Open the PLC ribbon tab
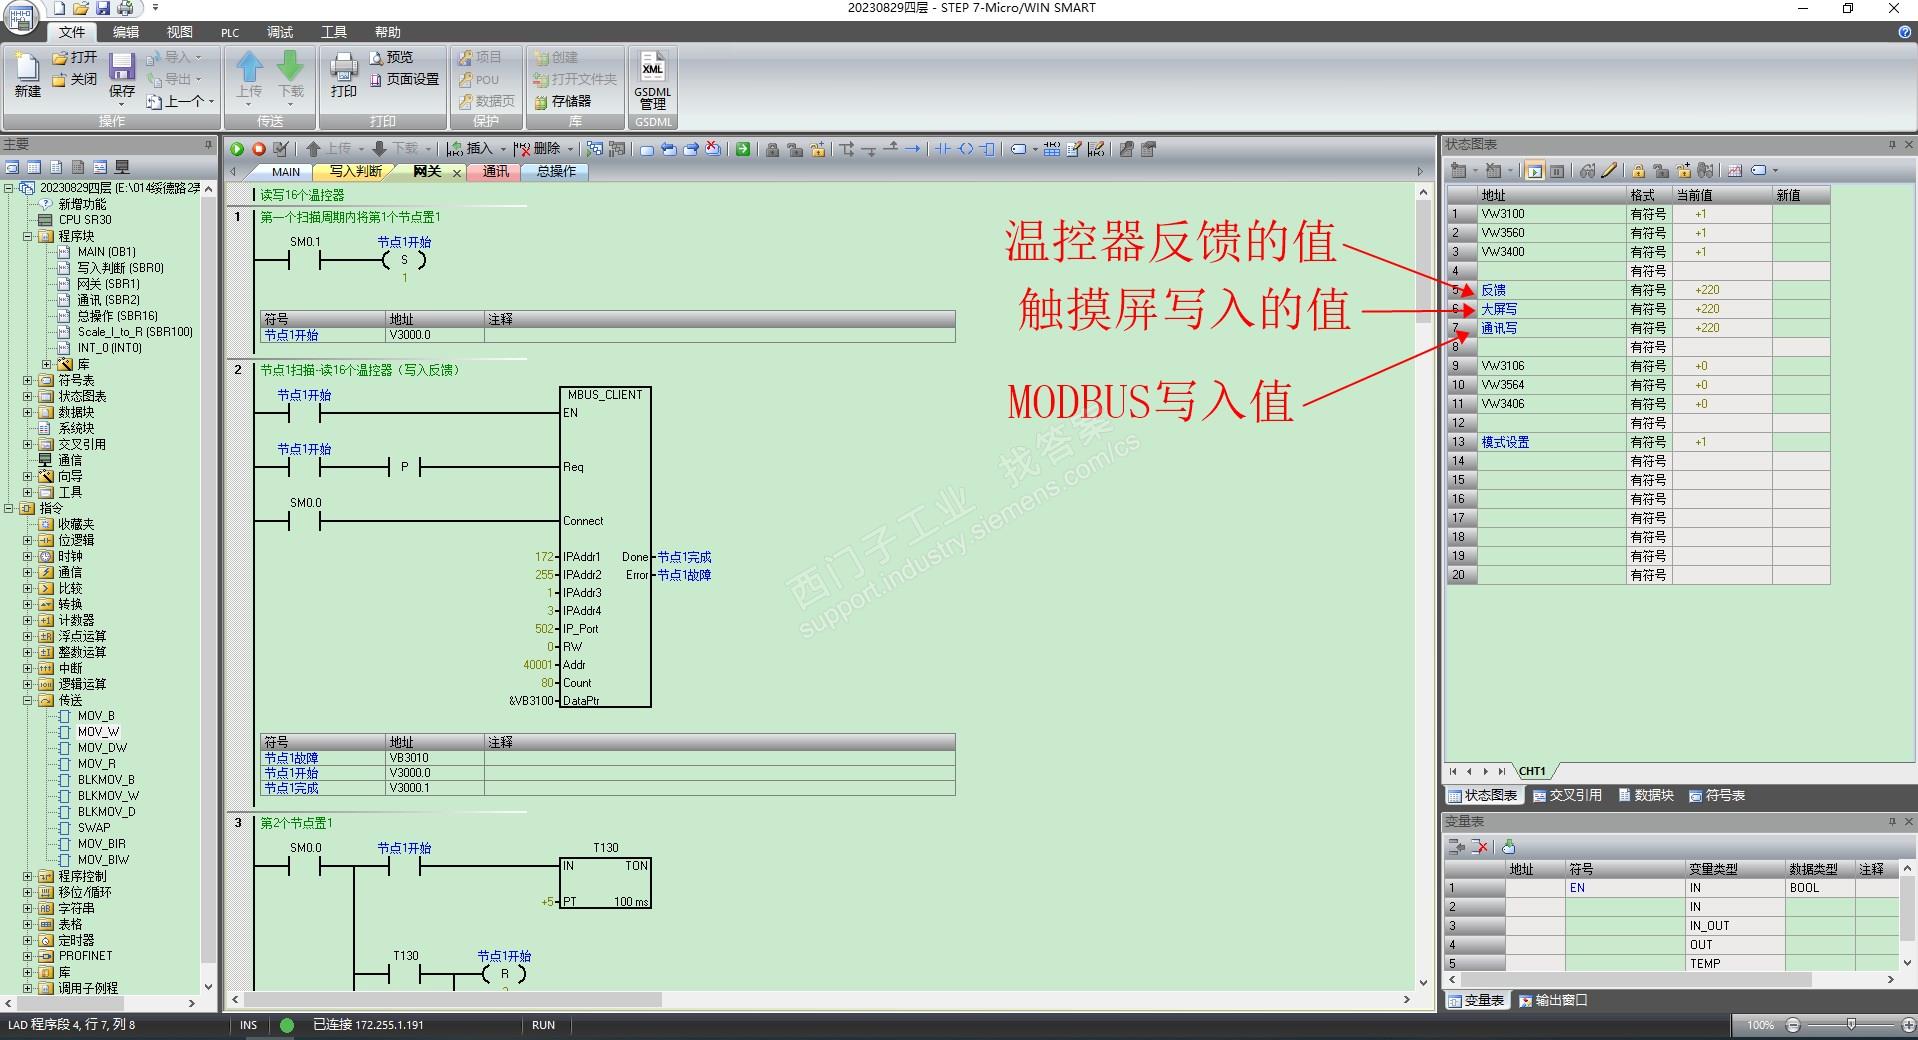The width and height of the screenshot is (1918, 1040). pos(230,32)
